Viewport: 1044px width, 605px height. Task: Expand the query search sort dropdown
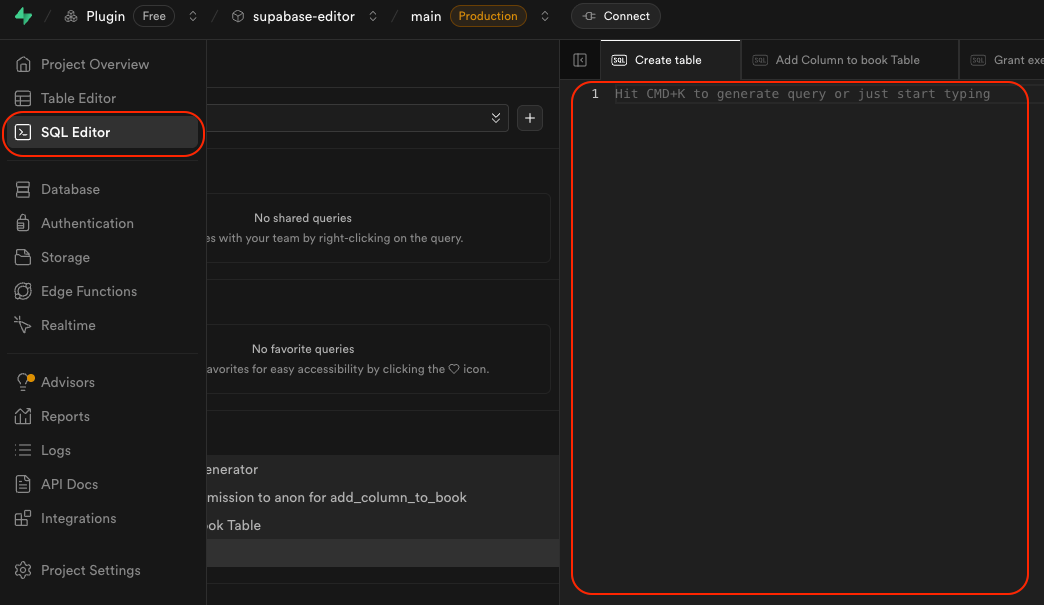point(496,118)
